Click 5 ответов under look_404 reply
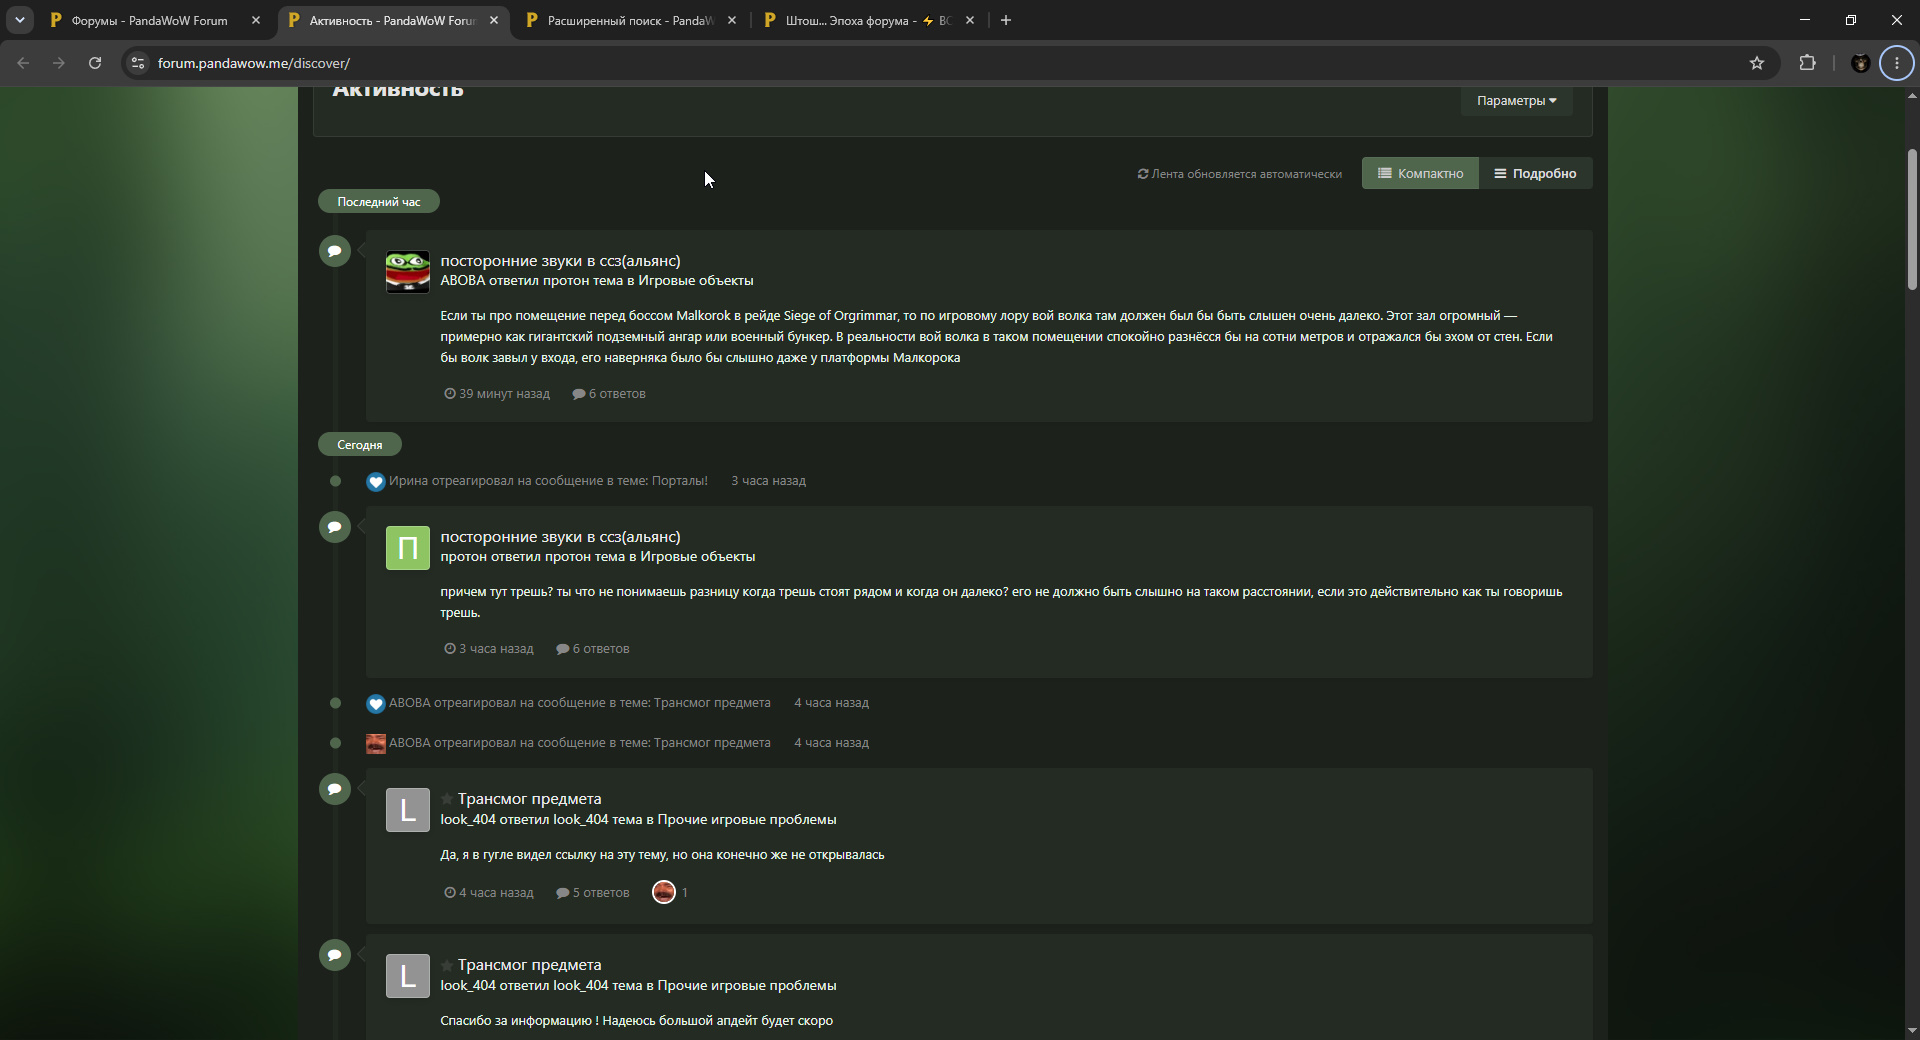 [593, 893]
